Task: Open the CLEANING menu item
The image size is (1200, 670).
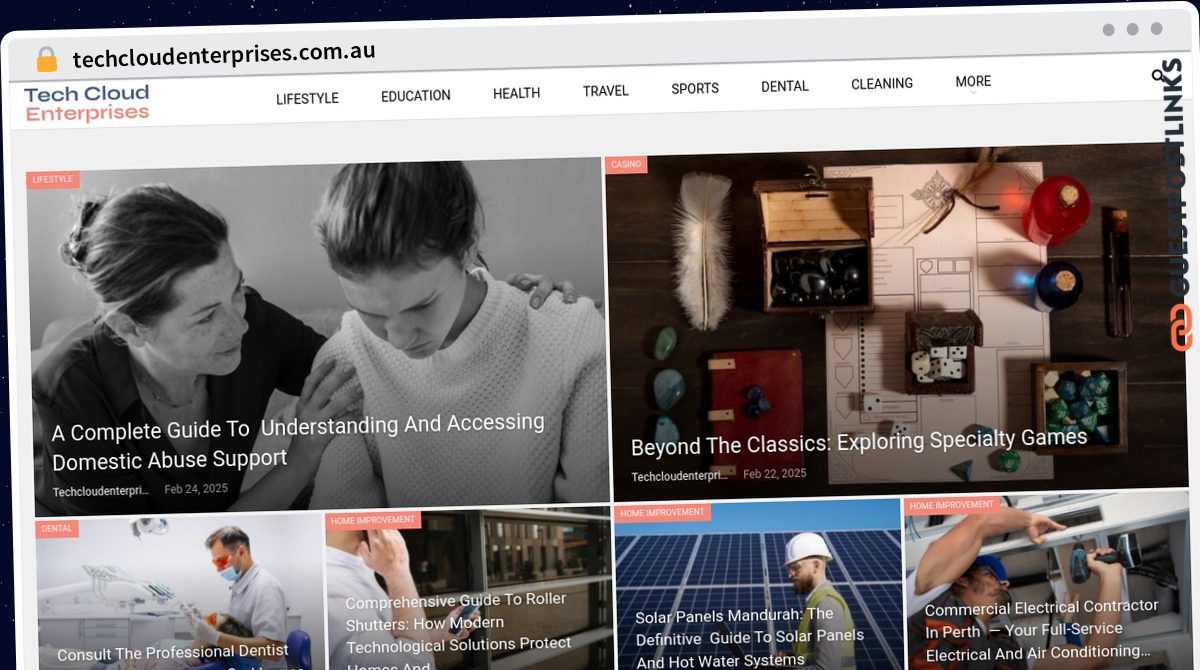Action: coord(882,84)
